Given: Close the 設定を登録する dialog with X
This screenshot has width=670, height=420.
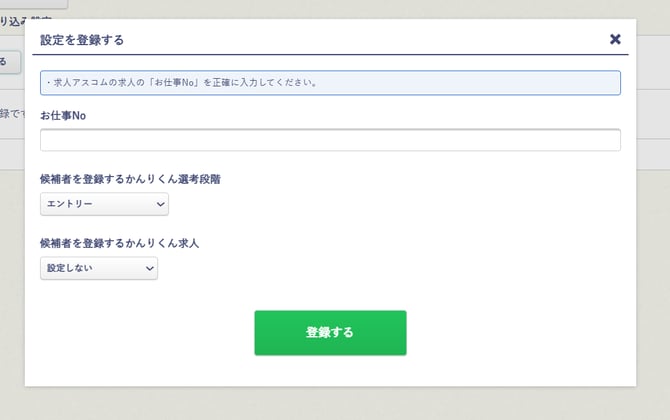Looking at the screenshot, I should (x=615, y=39).
